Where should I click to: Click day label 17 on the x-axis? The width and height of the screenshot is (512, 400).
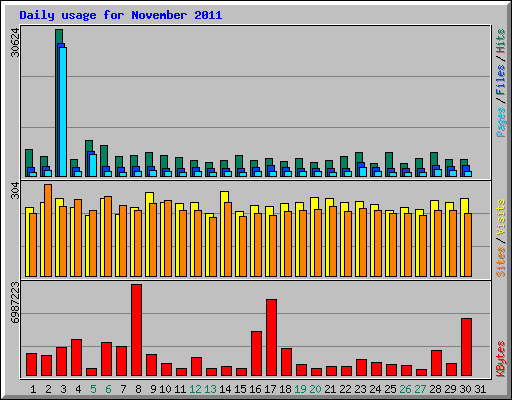coord(270,389)
